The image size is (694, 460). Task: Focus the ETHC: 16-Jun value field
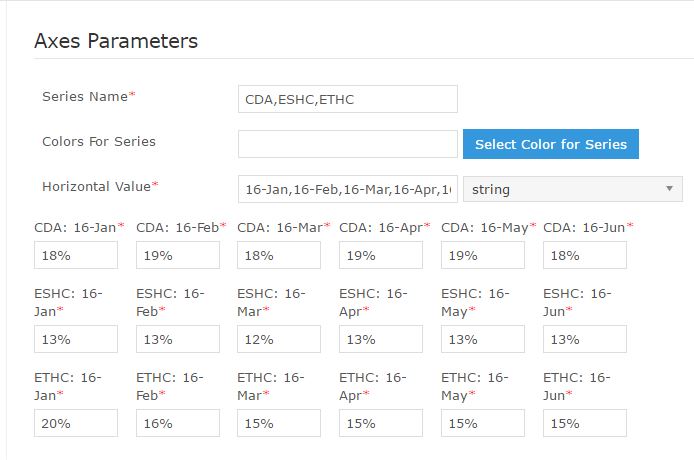coord(585,423)
